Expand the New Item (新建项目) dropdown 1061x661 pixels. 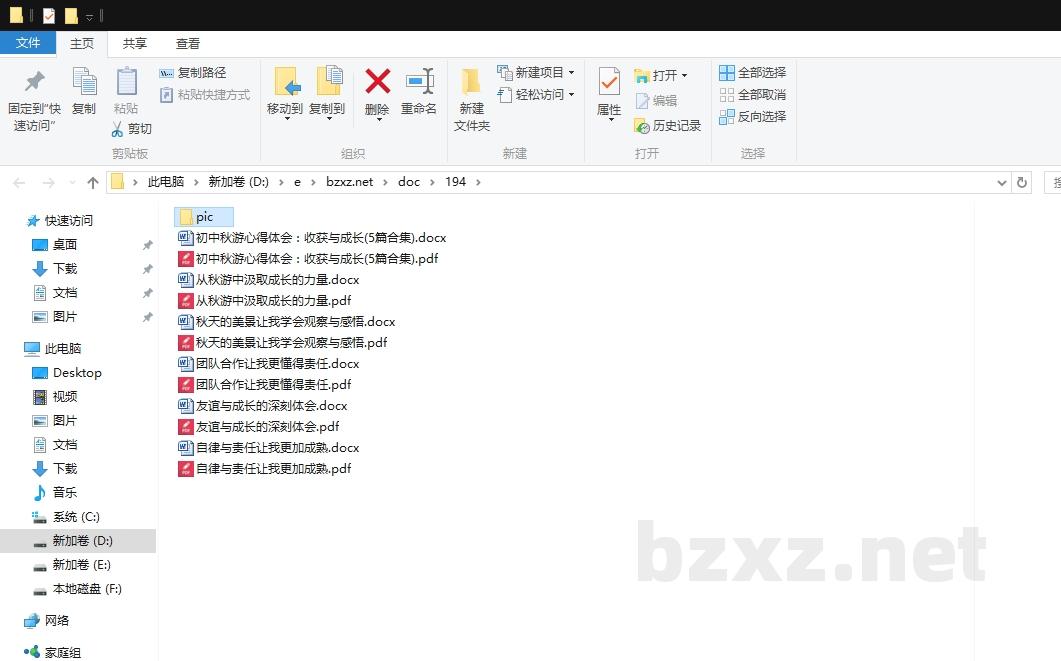571,73
